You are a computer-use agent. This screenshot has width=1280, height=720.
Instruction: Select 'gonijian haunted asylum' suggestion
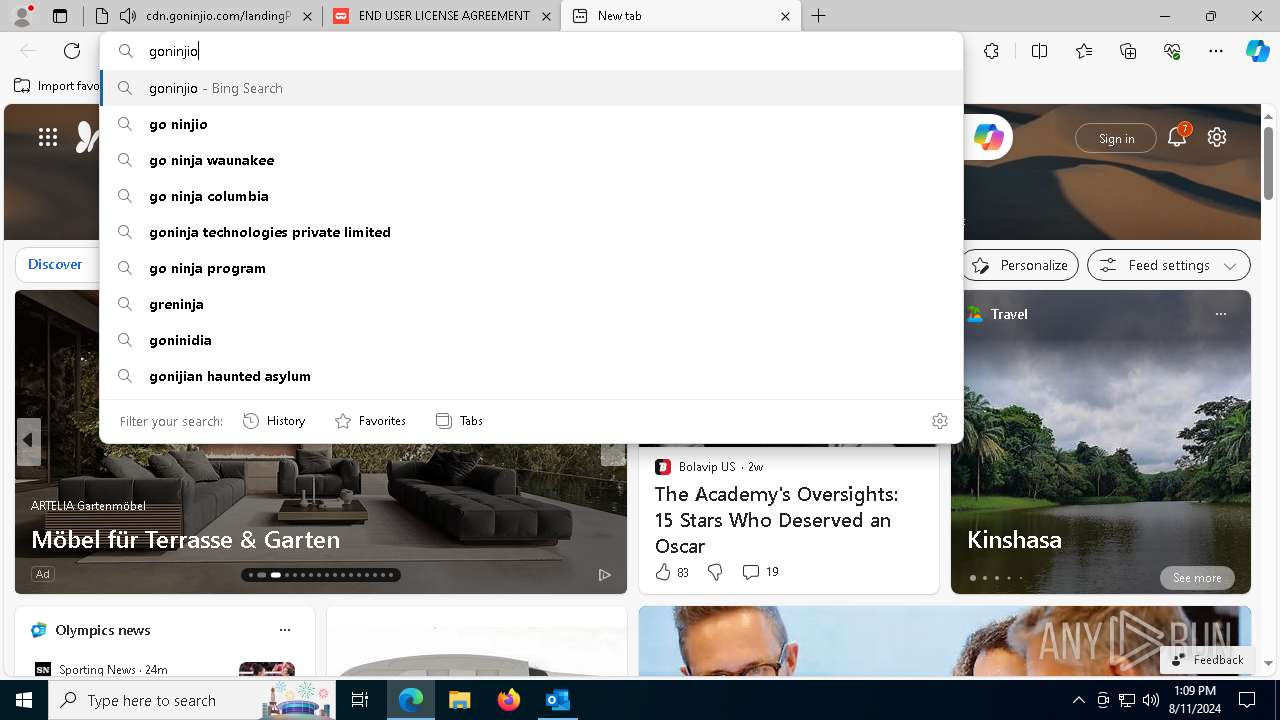[531, 376]
